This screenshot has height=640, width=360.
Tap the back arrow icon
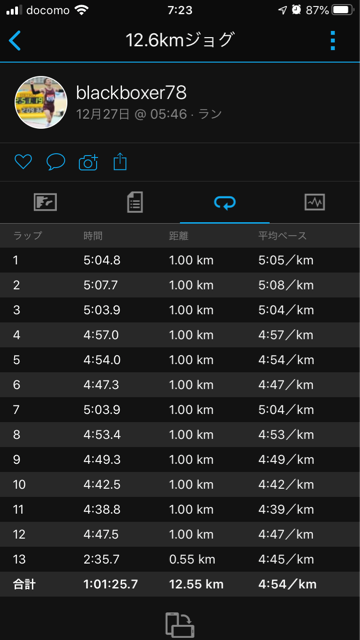[15, 41]
